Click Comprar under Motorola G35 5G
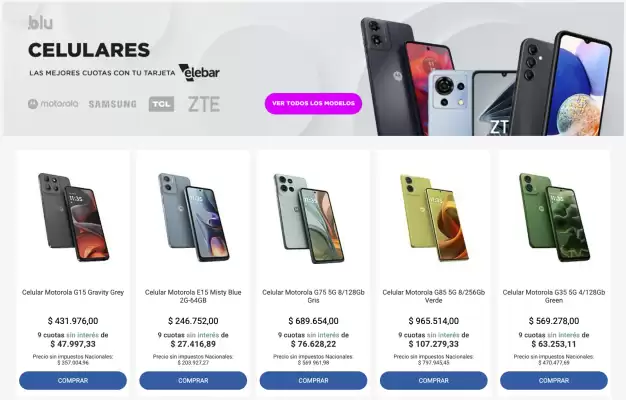Viewport: 626px width, 400px height. point(554,380)
